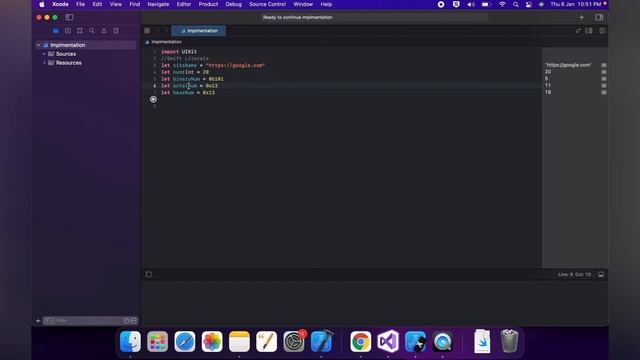Open the Find navigator magnifier icon
Image resolution: width=640 pixels, height=360 pixels.
coord(92,31)
